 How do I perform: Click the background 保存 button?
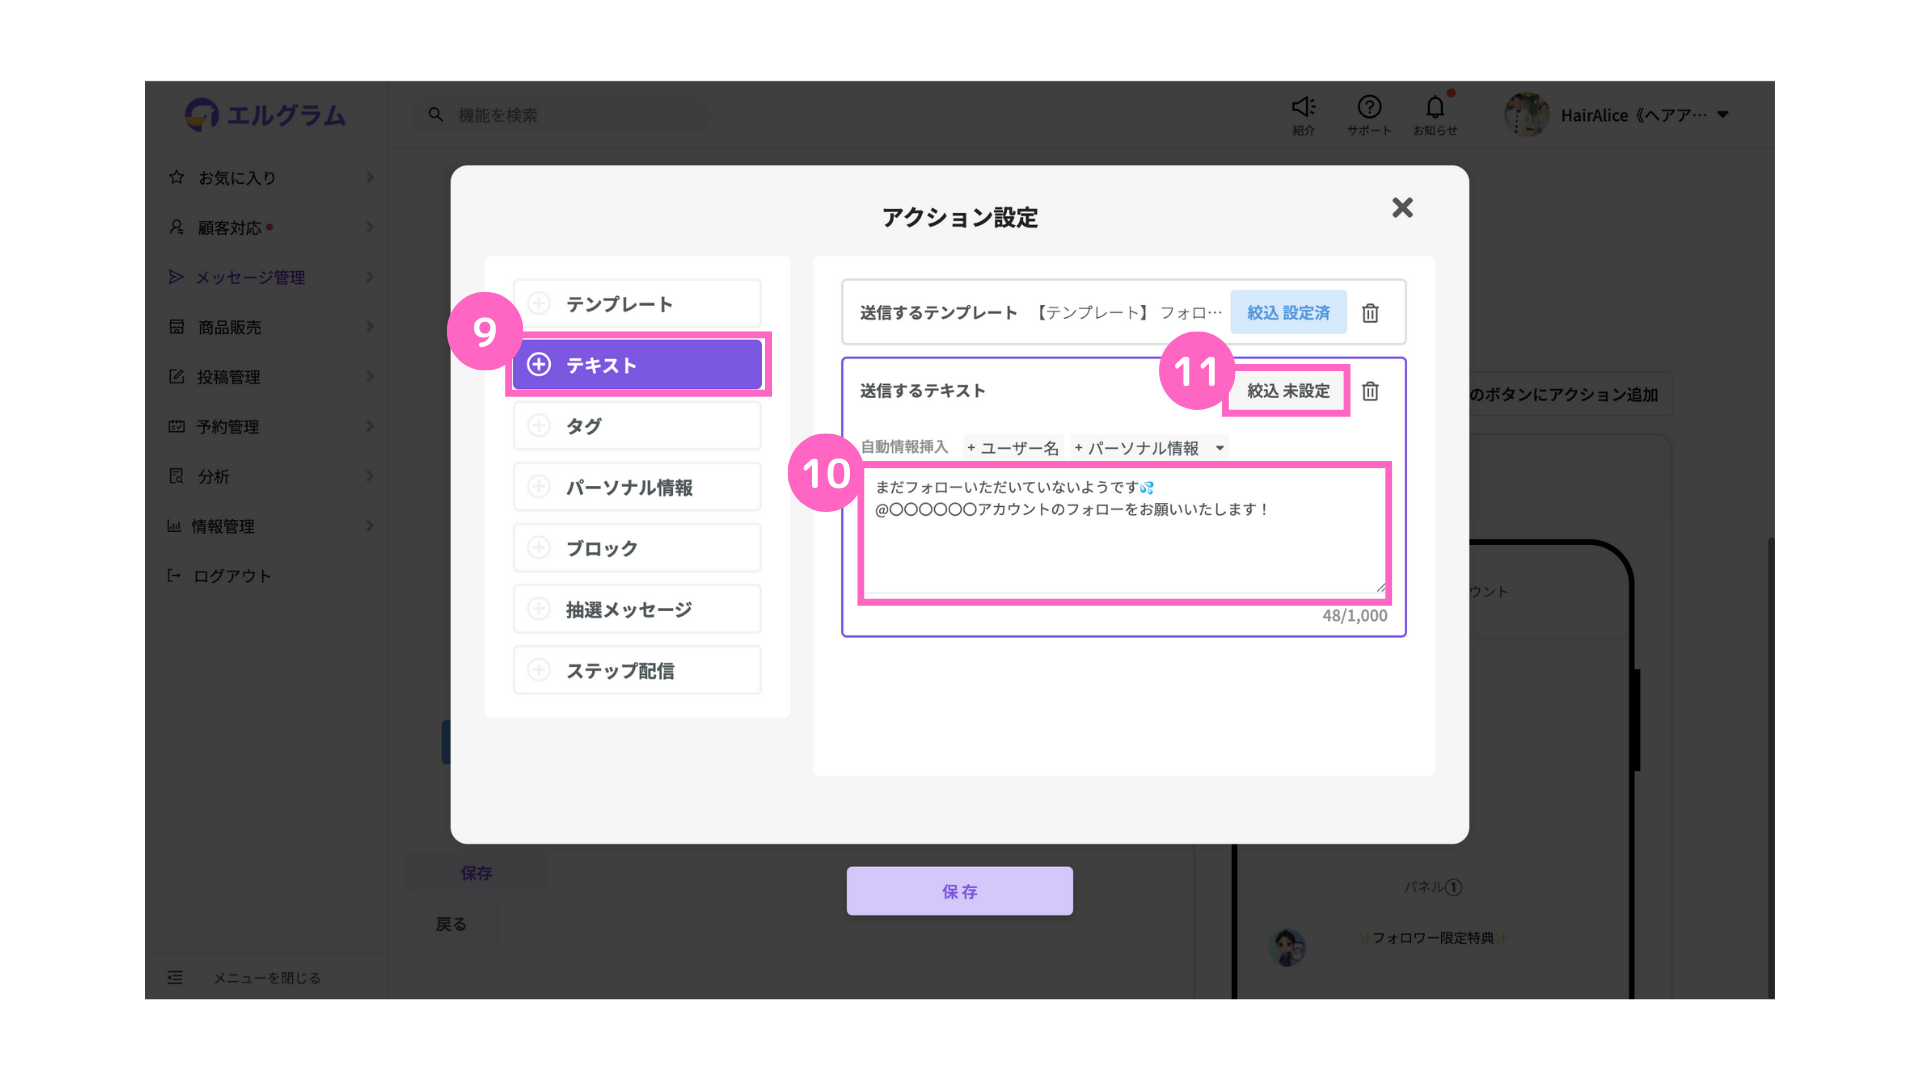(x=477, y=873)
